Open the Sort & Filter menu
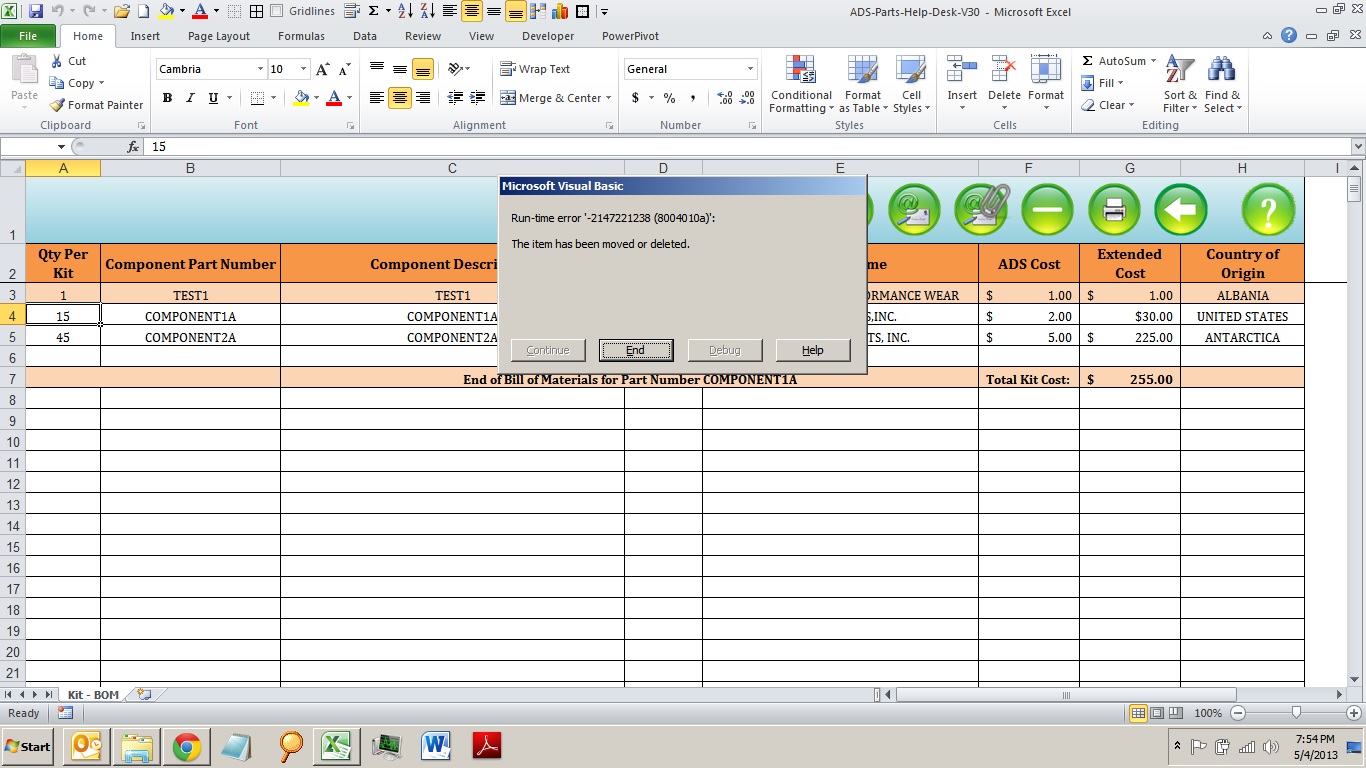This screenshot has height=768, width=1366. [1180, 84]
